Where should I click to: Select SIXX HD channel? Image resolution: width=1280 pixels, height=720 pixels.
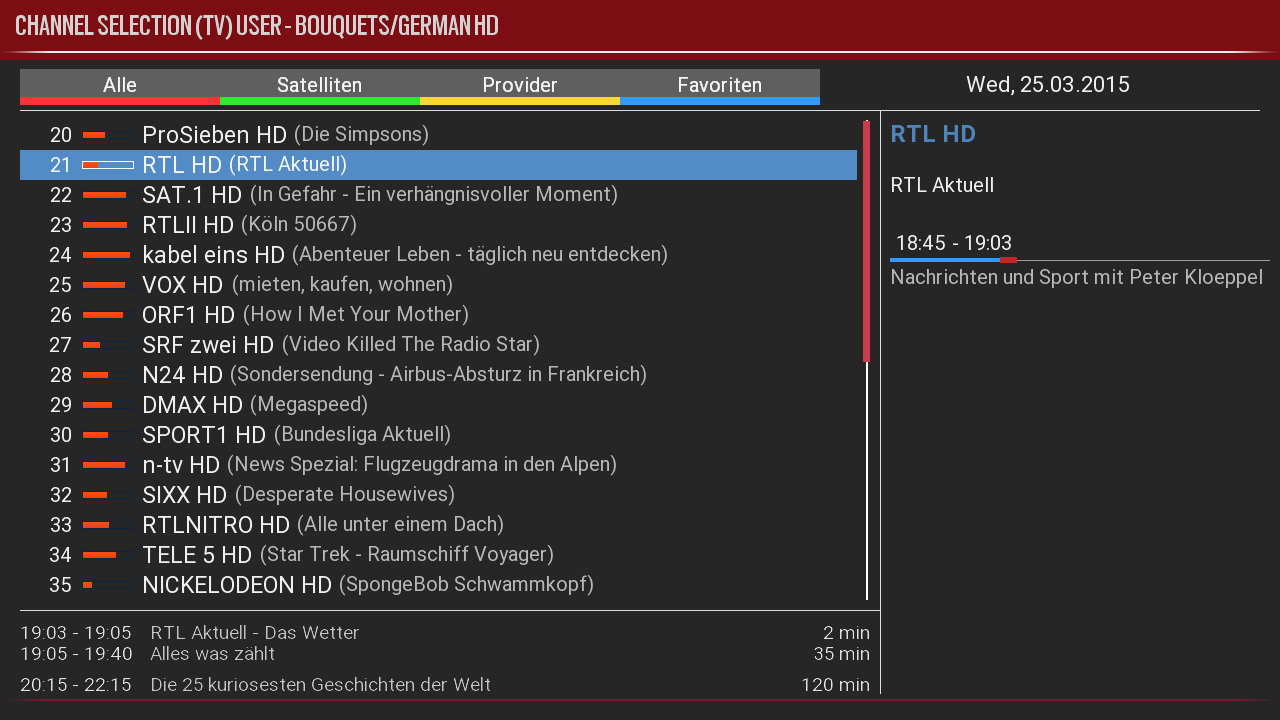coord(438,495)
